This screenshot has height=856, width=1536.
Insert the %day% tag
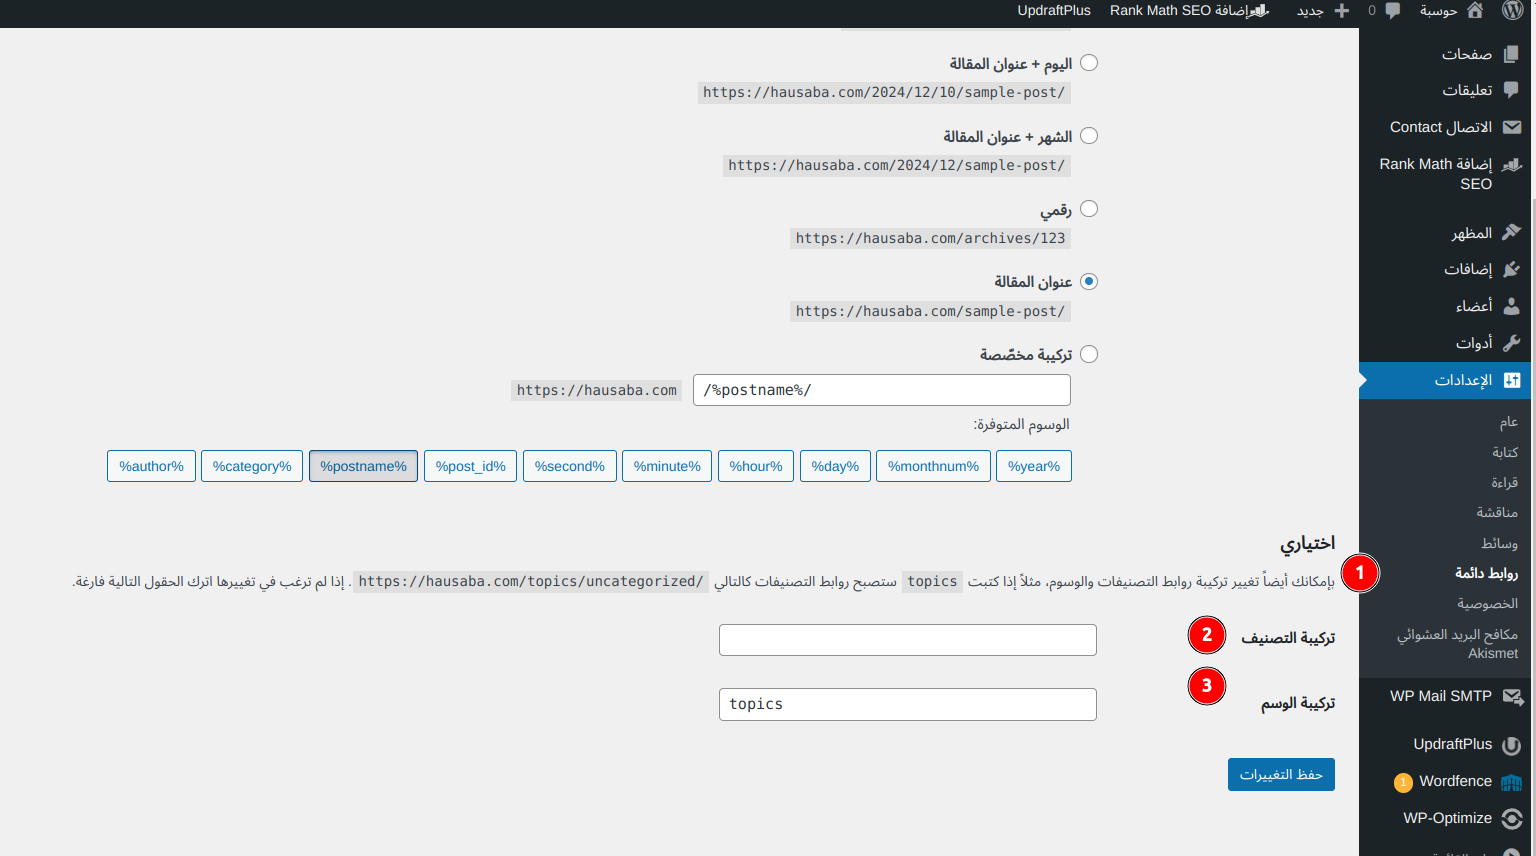pos(835,466)
